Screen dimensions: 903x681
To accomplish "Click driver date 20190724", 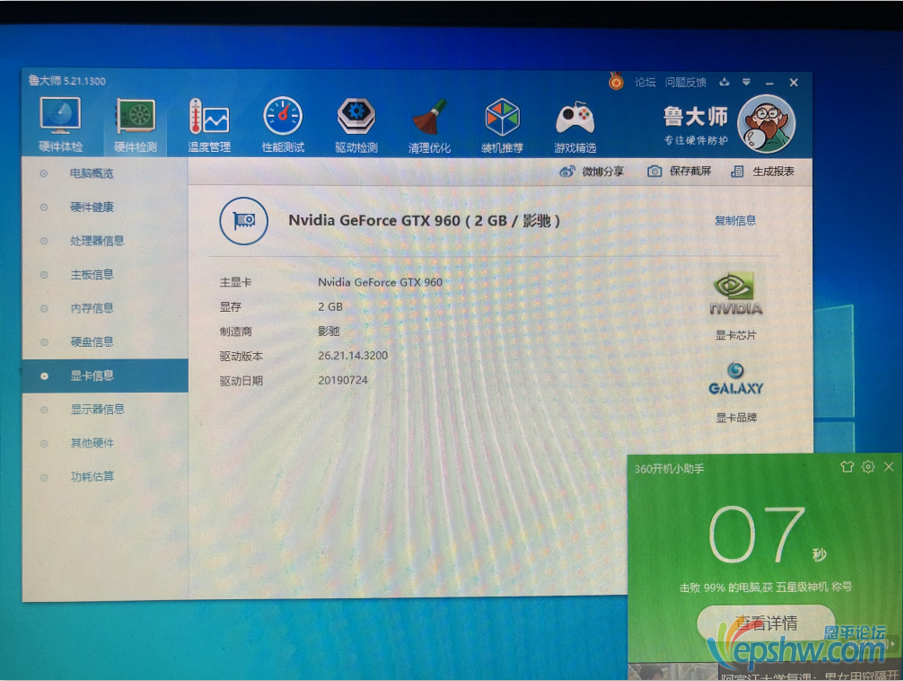I will (343, 380).
